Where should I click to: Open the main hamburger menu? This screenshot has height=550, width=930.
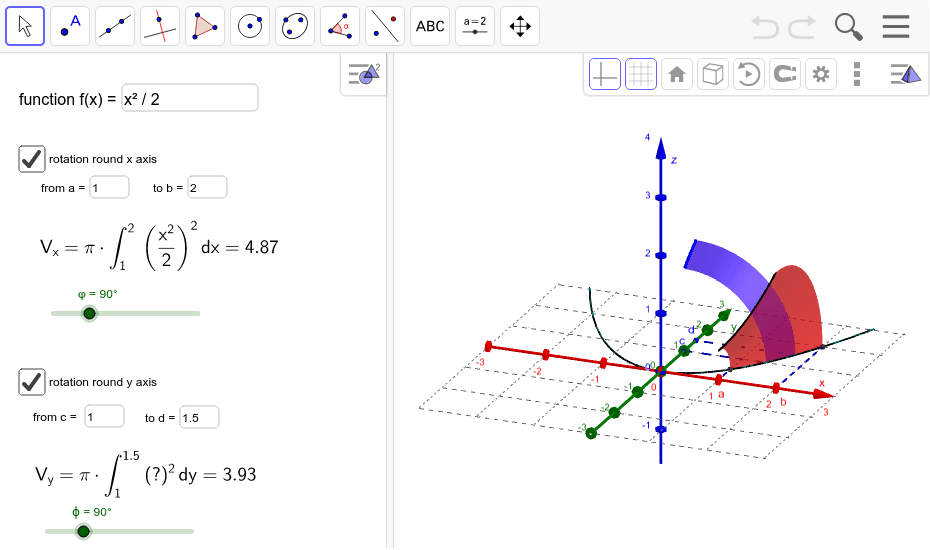(x=896, y=27)
